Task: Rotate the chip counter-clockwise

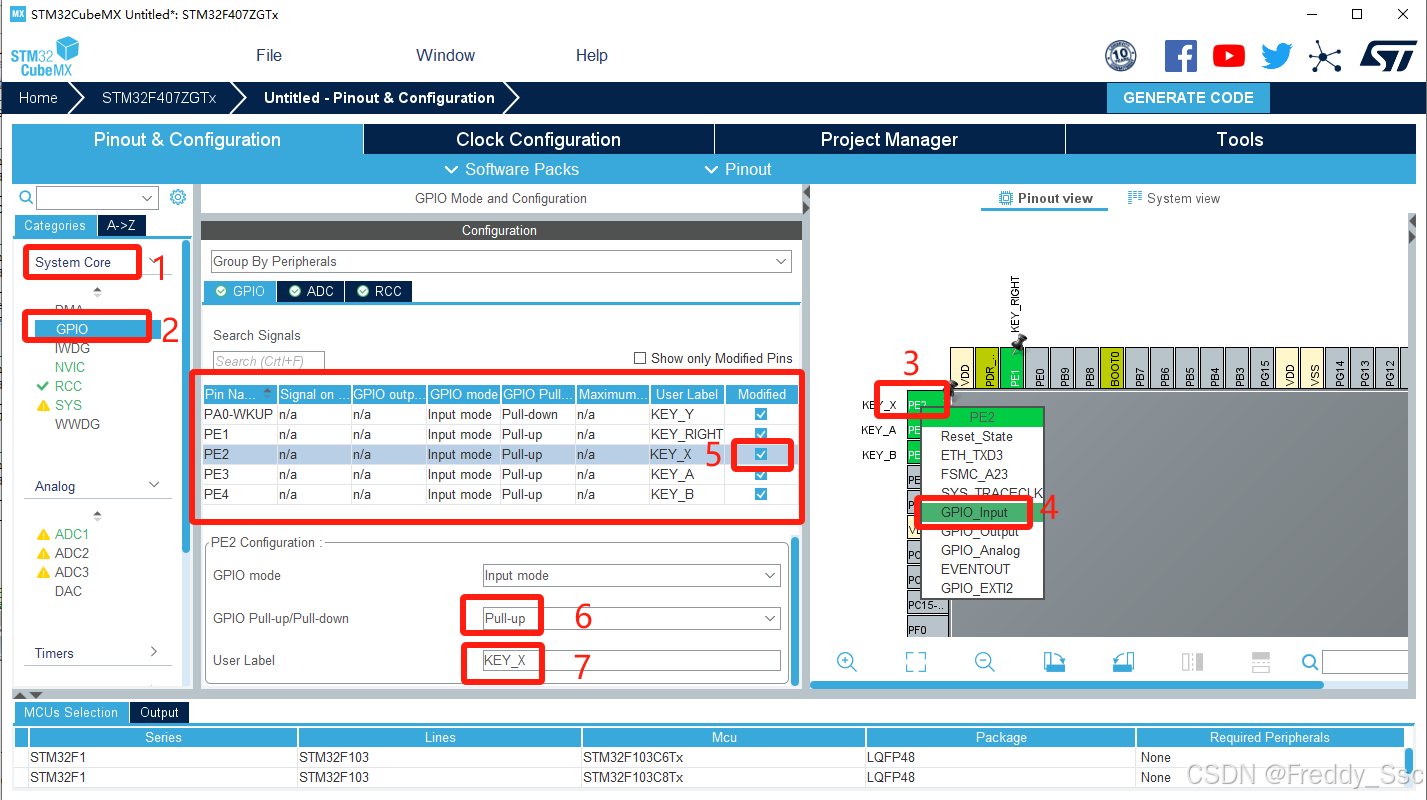Action: coord(1123,662)
